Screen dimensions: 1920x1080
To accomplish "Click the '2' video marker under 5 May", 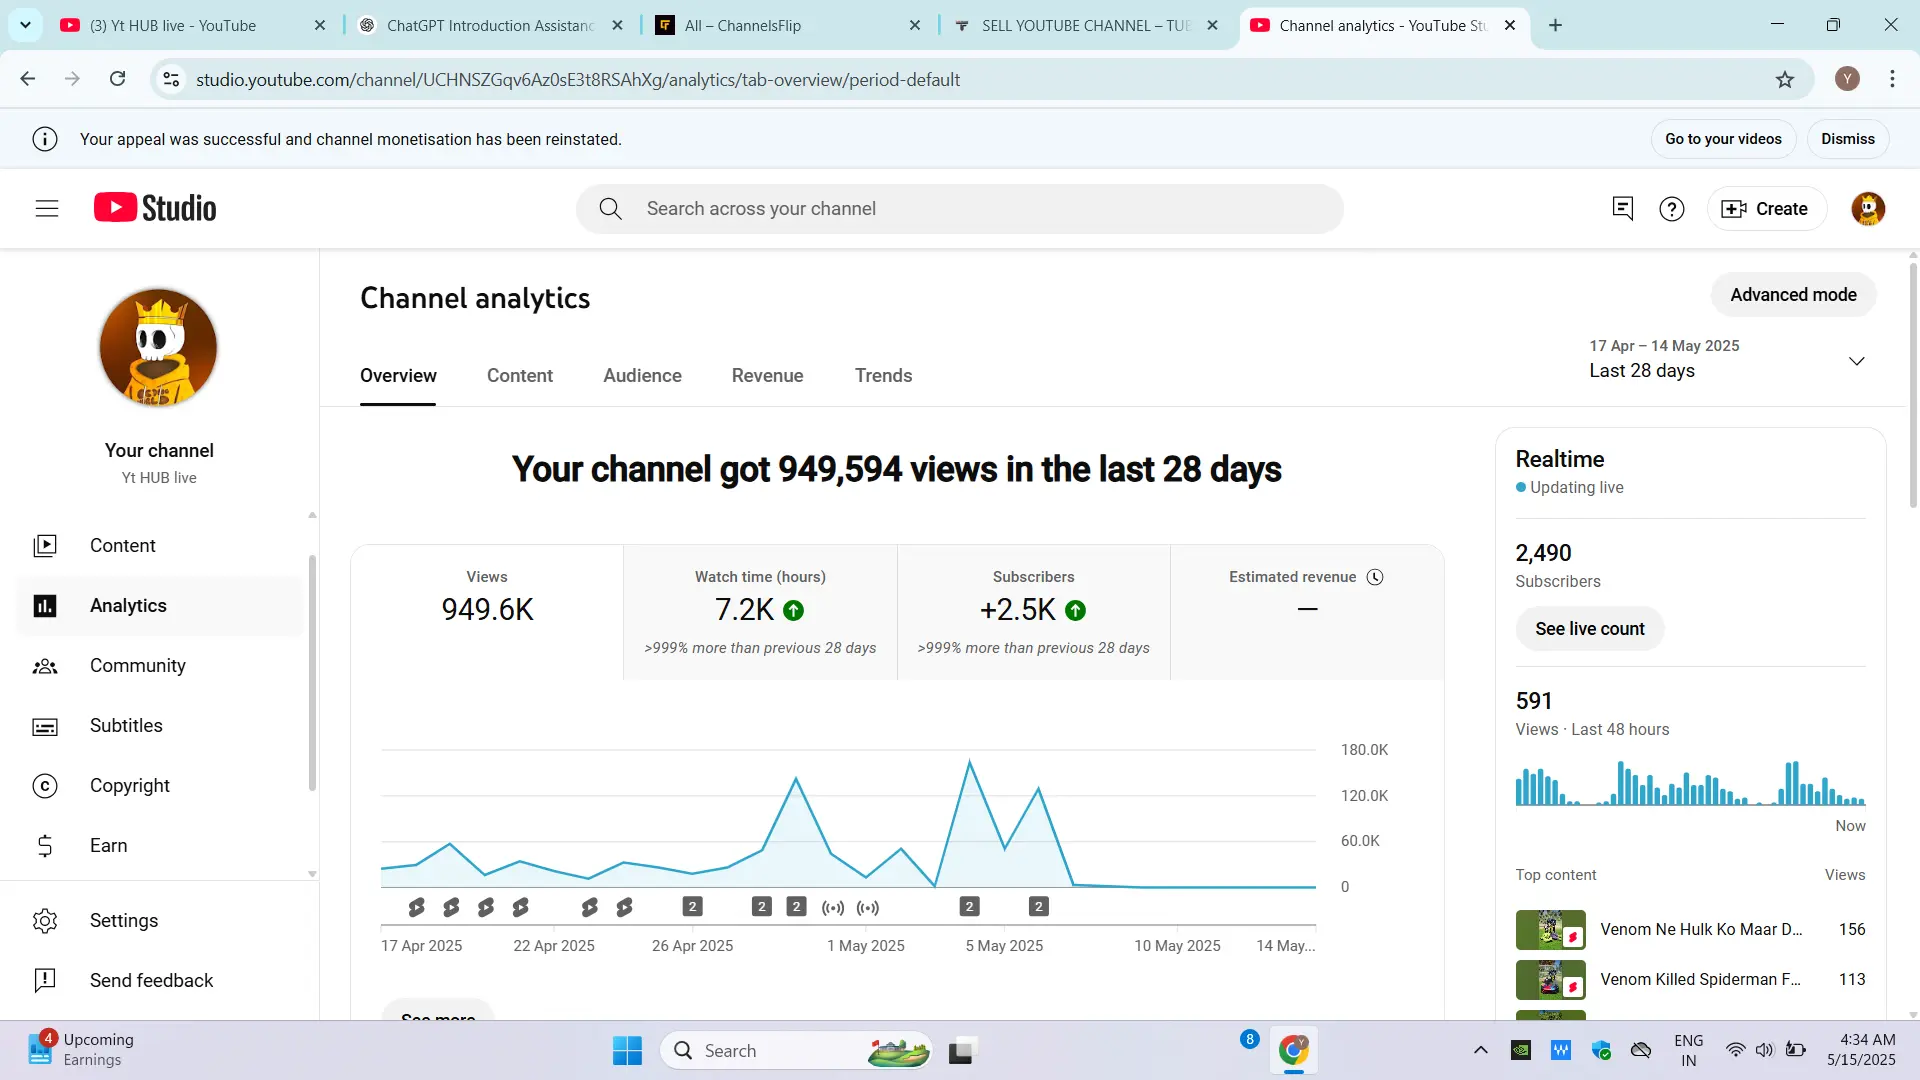I will coord(969,907).
